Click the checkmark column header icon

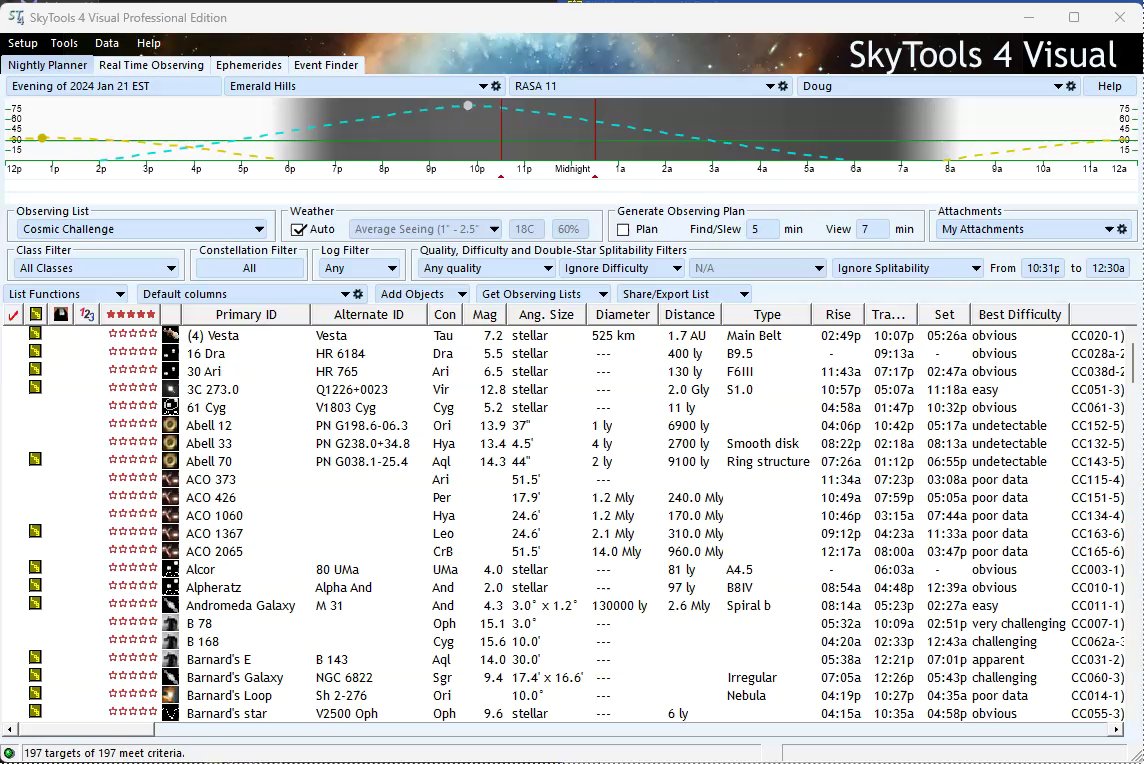pos(13,315)
